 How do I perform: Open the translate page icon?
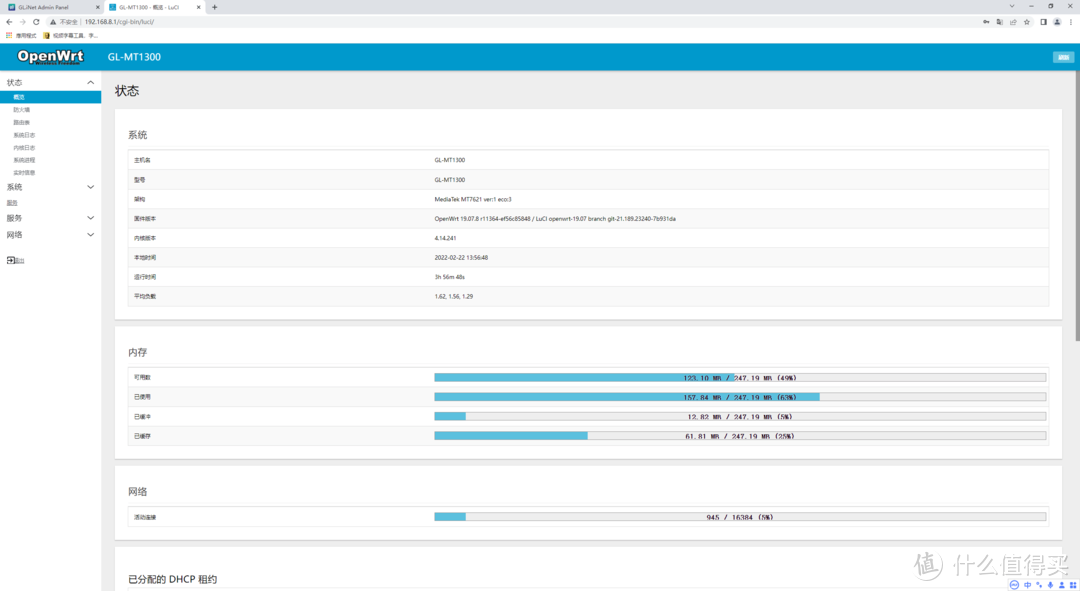(x=999, y=21)
